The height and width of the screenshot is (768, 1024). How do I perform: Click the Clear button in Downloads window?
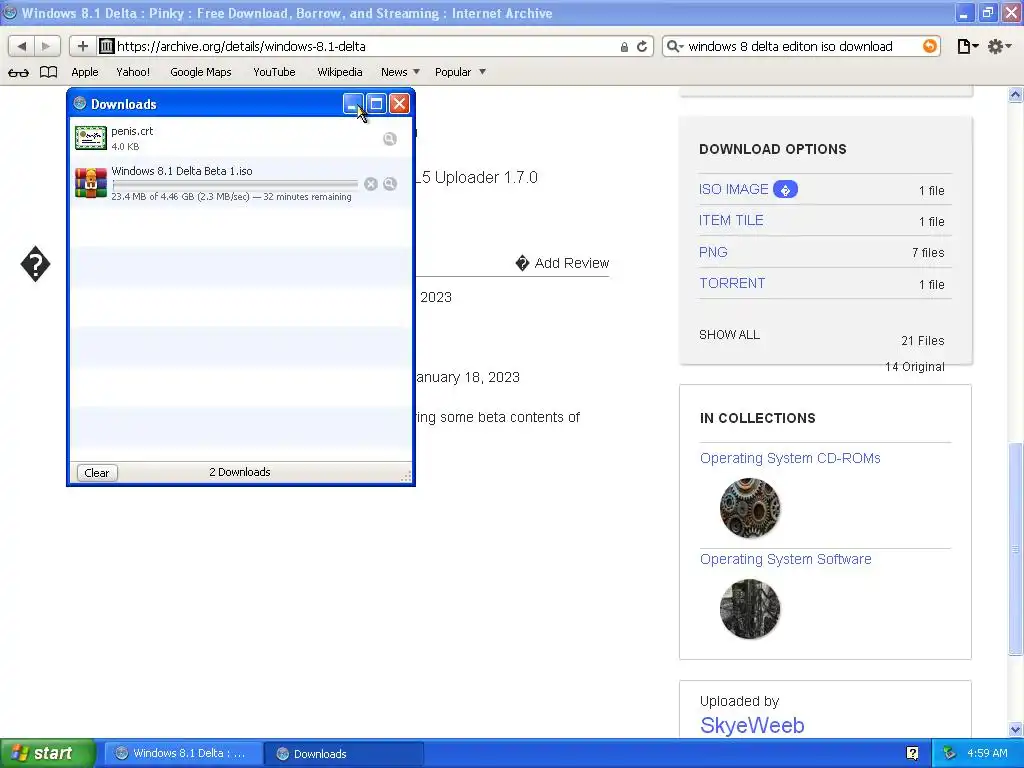[x=97, y=473]
